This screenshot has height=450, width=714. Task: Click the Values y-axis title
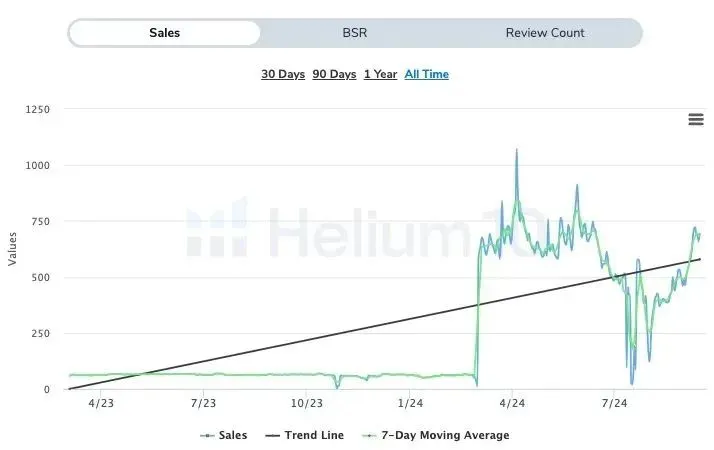13,249
